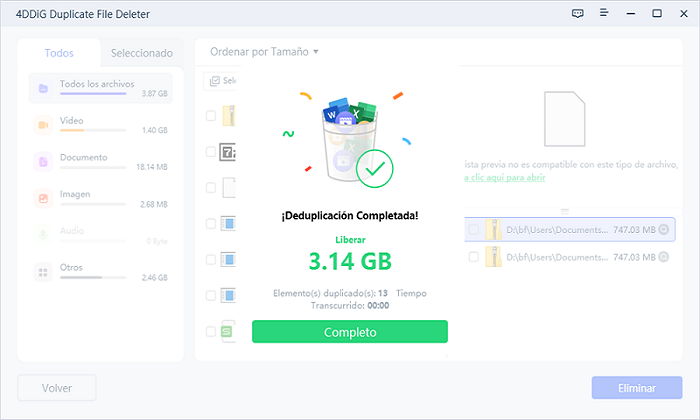The image size is (700, 420).
Task: Click the green S spreadsheet file icon
Action: [x=228, y=331]
